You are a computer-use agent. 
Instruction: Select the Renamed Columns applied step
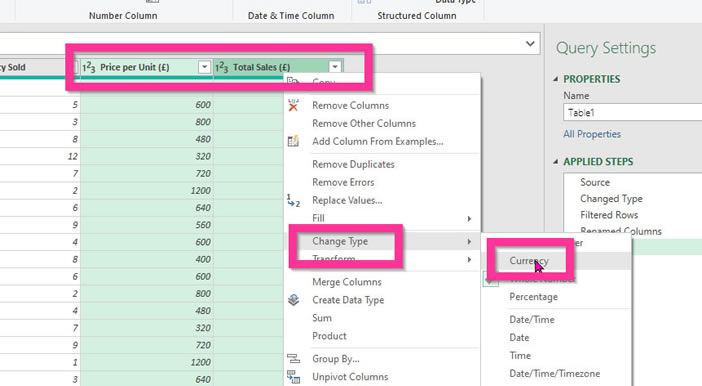[621, 231]
